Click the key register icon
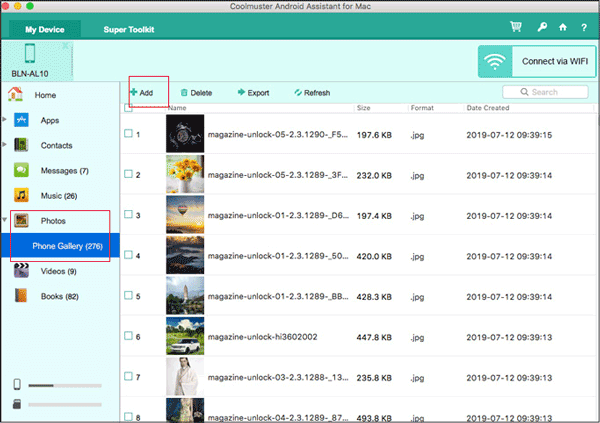The height and width of the screenshot is (423, 600). pos(542,27)
